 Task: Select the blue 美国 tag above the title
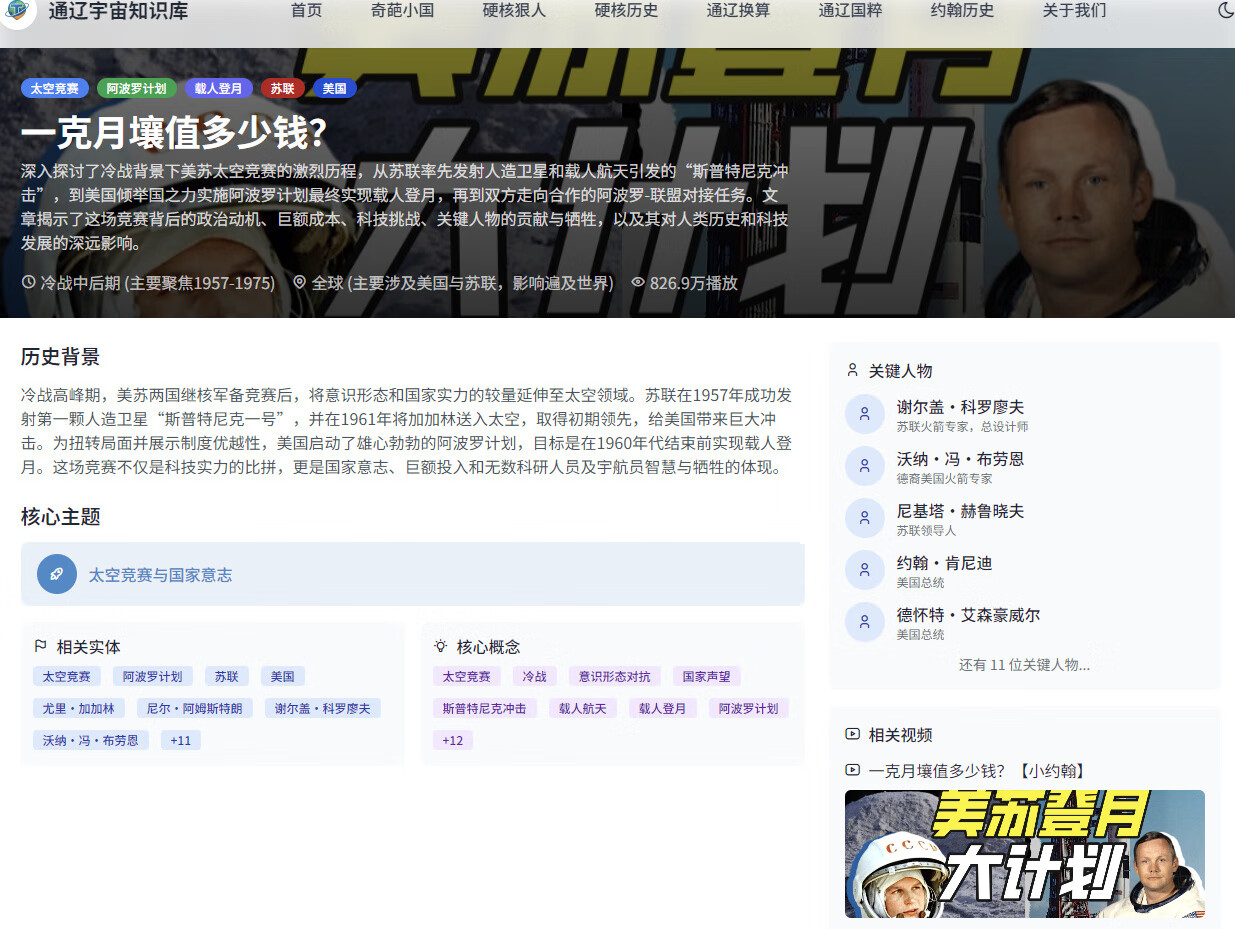point(335,88)
